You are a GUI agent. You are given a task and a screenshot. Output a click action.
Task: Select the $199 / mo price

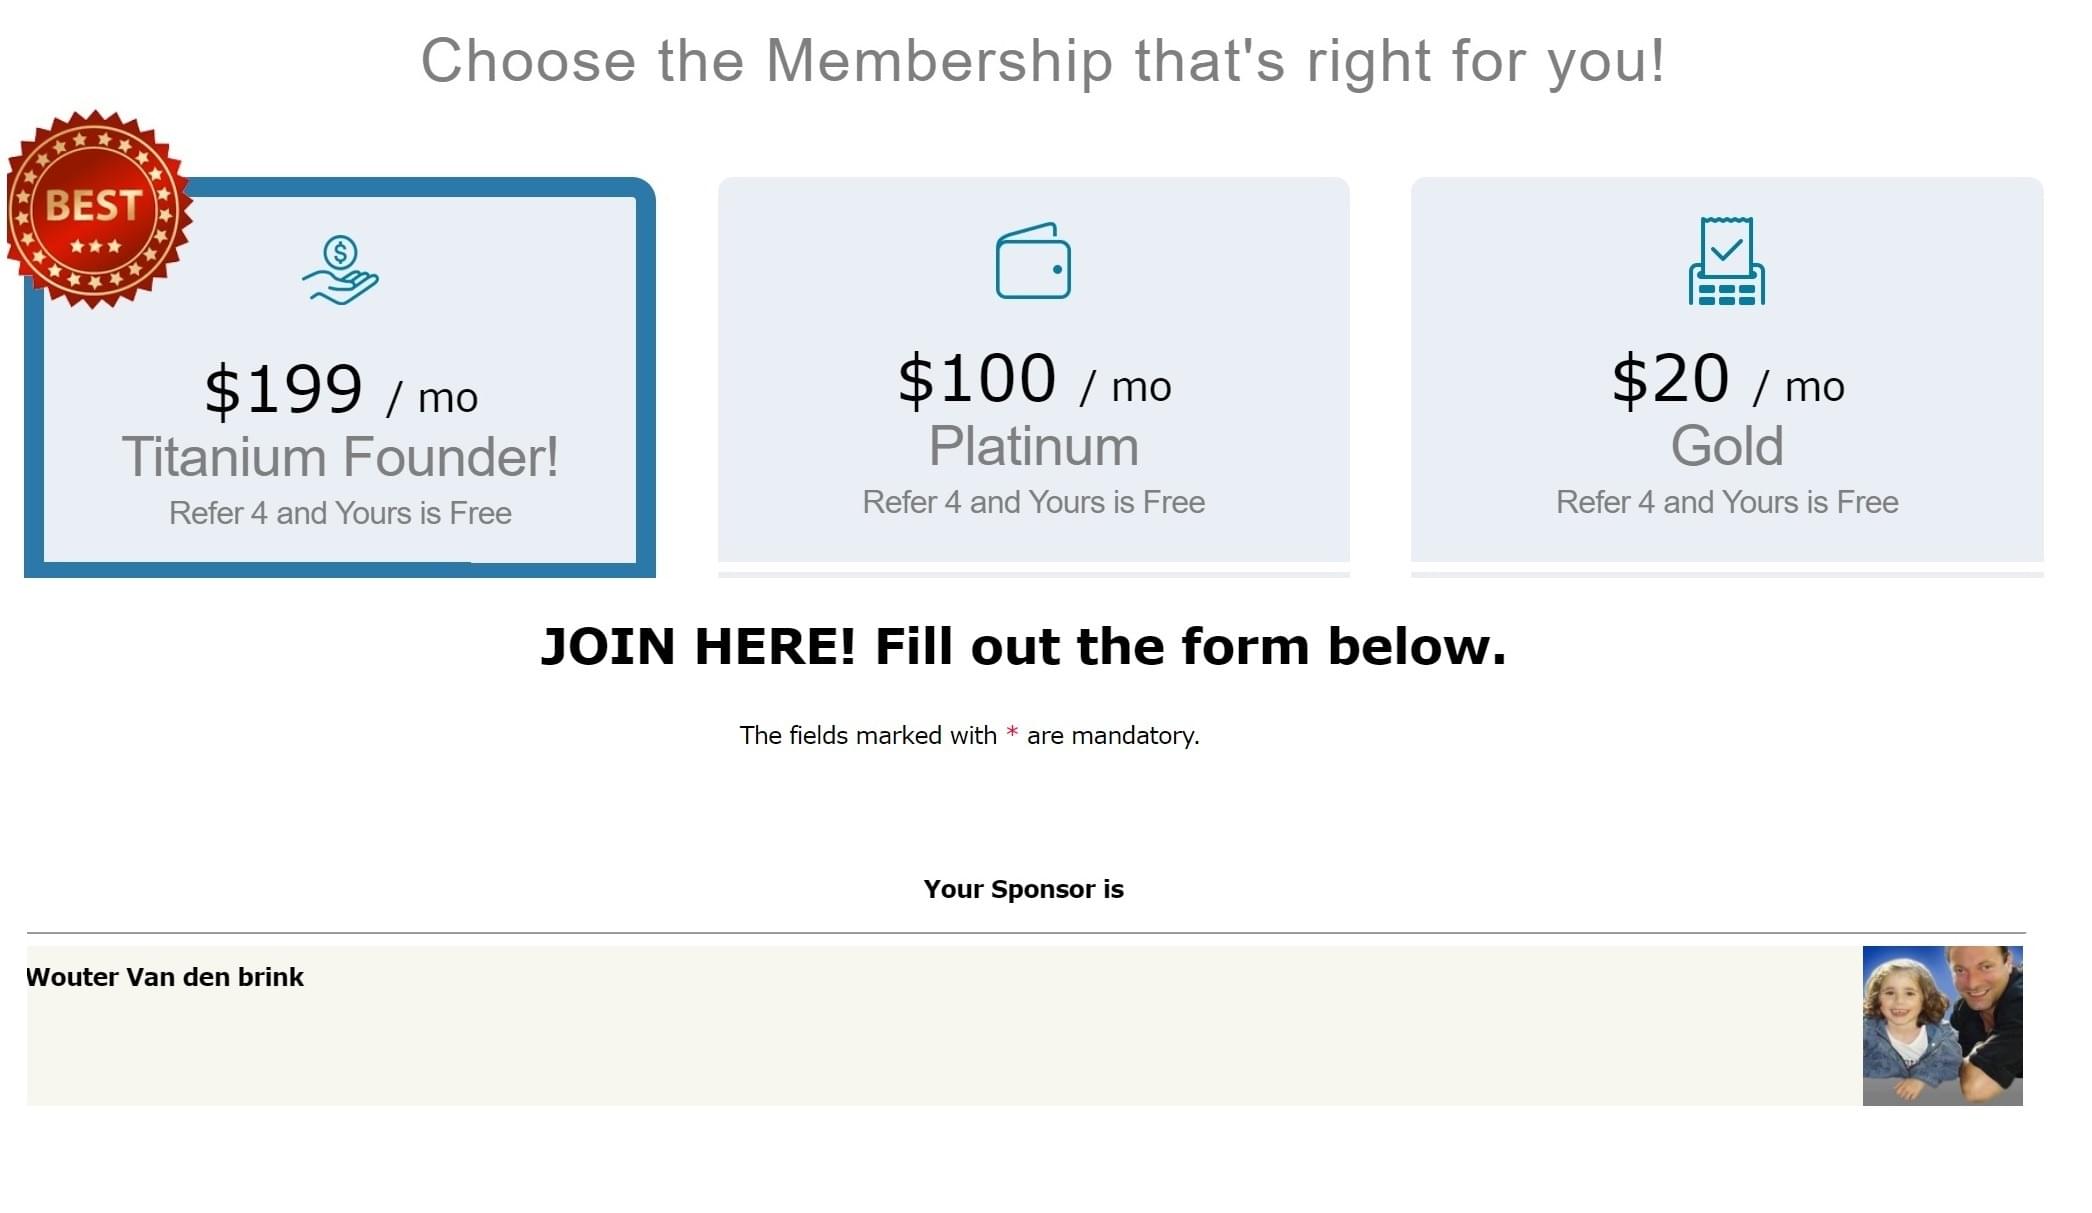tap(341, 389)
